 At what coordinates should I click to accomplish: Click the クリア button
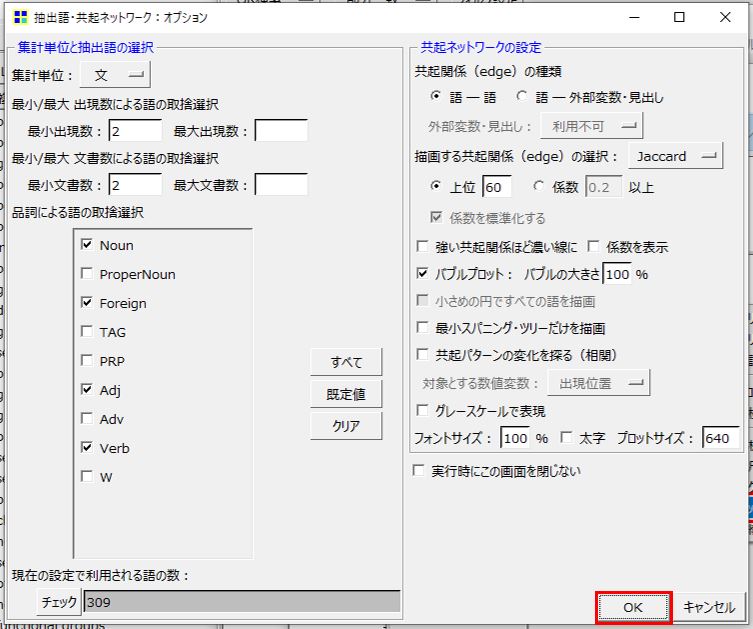(346, 426)
